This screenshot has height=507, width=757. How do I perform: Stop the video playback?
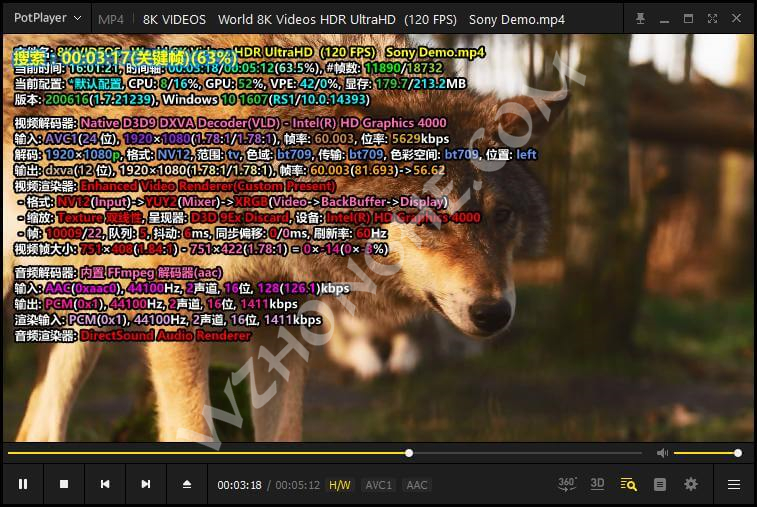pos(64,484)
